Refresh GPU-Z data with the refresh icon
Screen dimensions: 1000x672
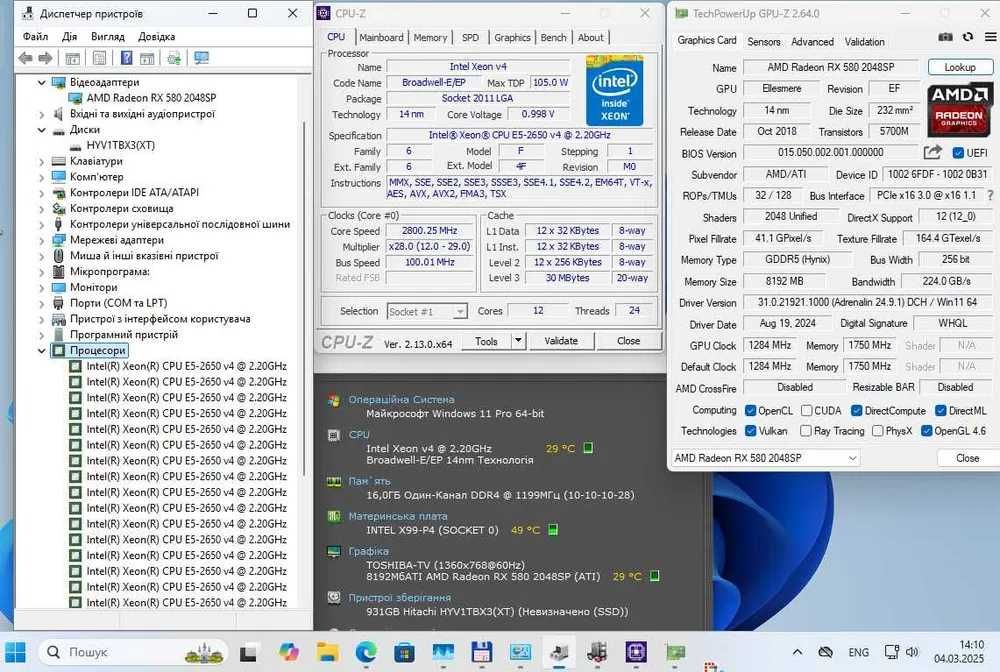tap(967, 37)
